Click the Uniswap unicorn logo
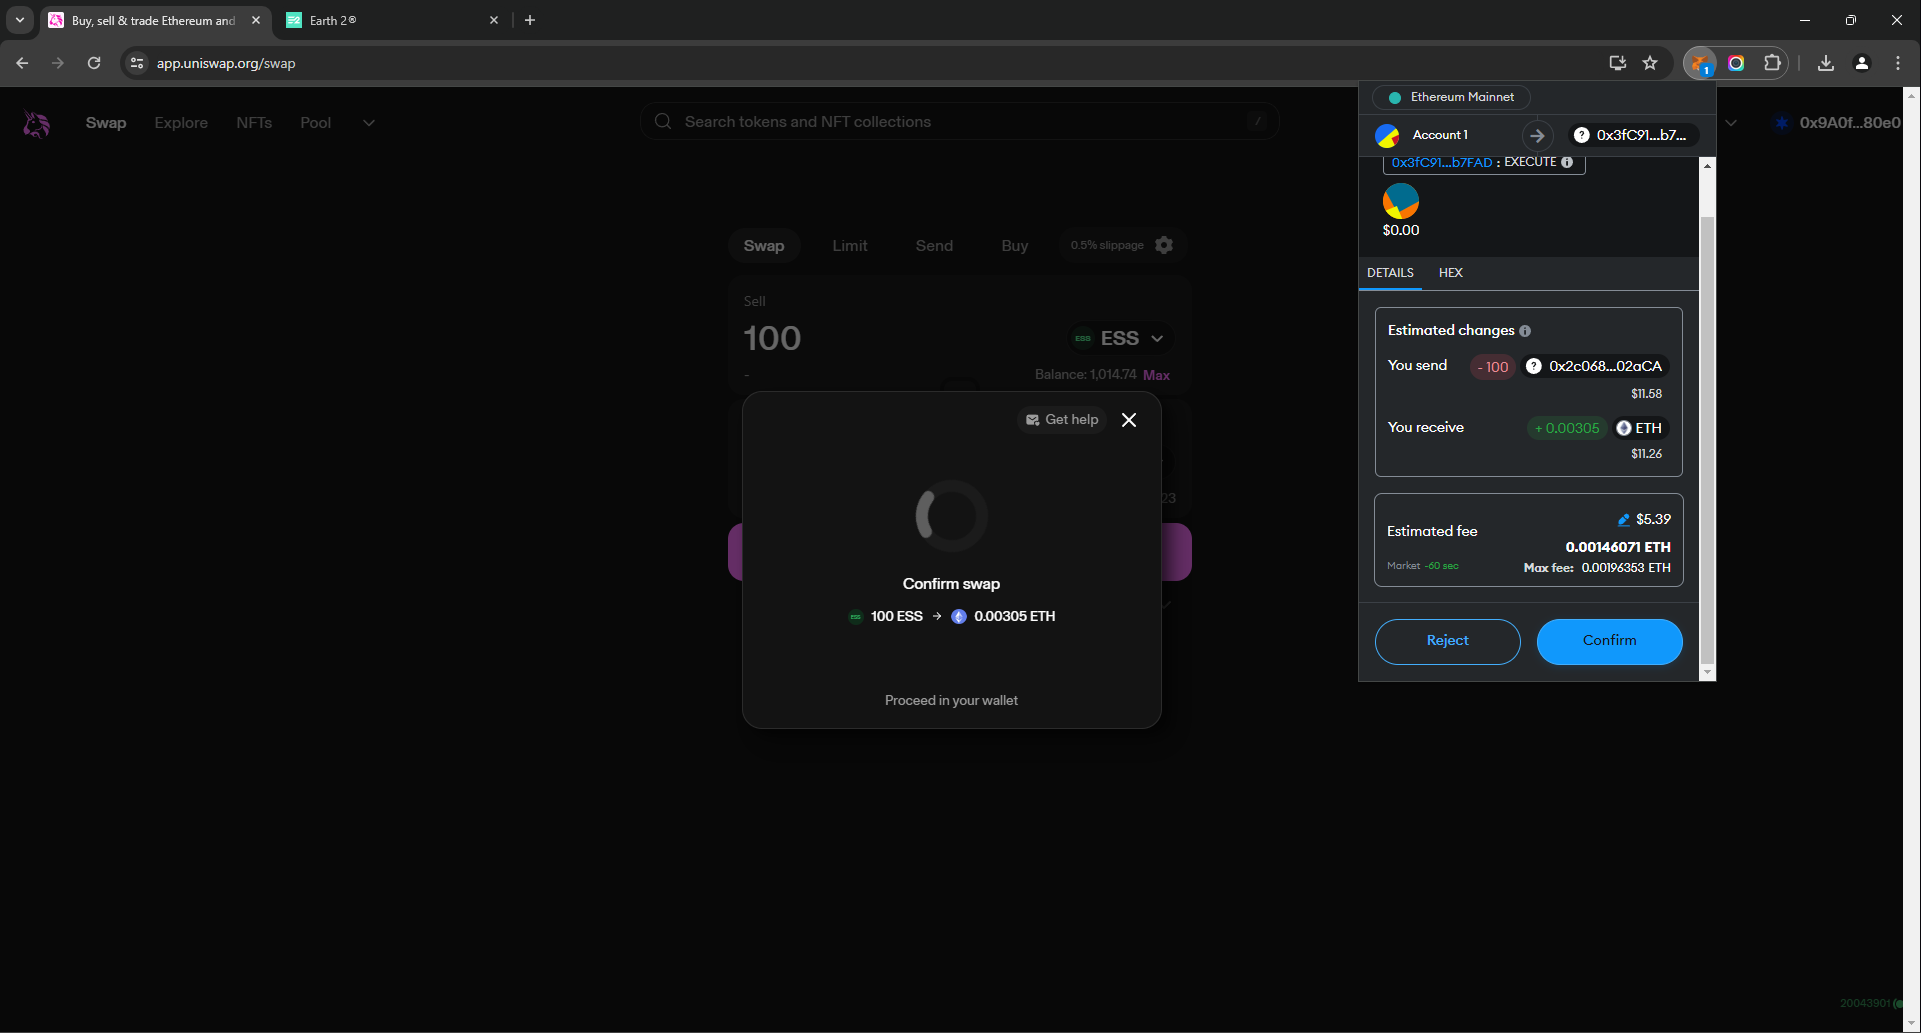This screenshot has height=1033, width=1921. pyautogui.click(x=37, y=123)
